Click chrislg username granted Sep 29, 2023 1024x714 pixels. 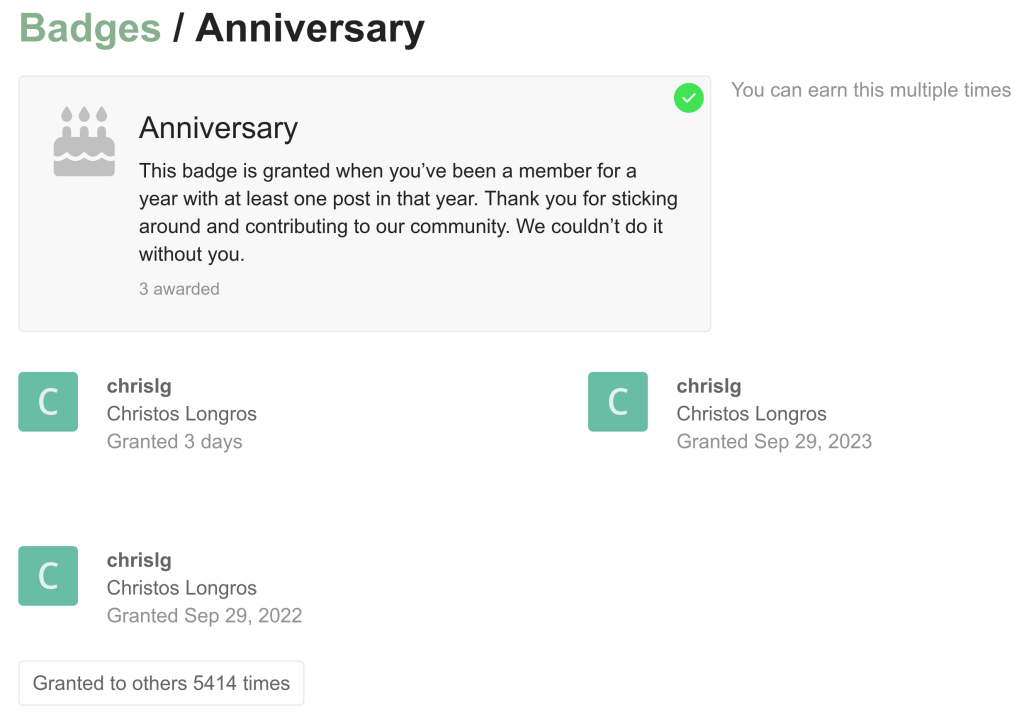point(709,386)
